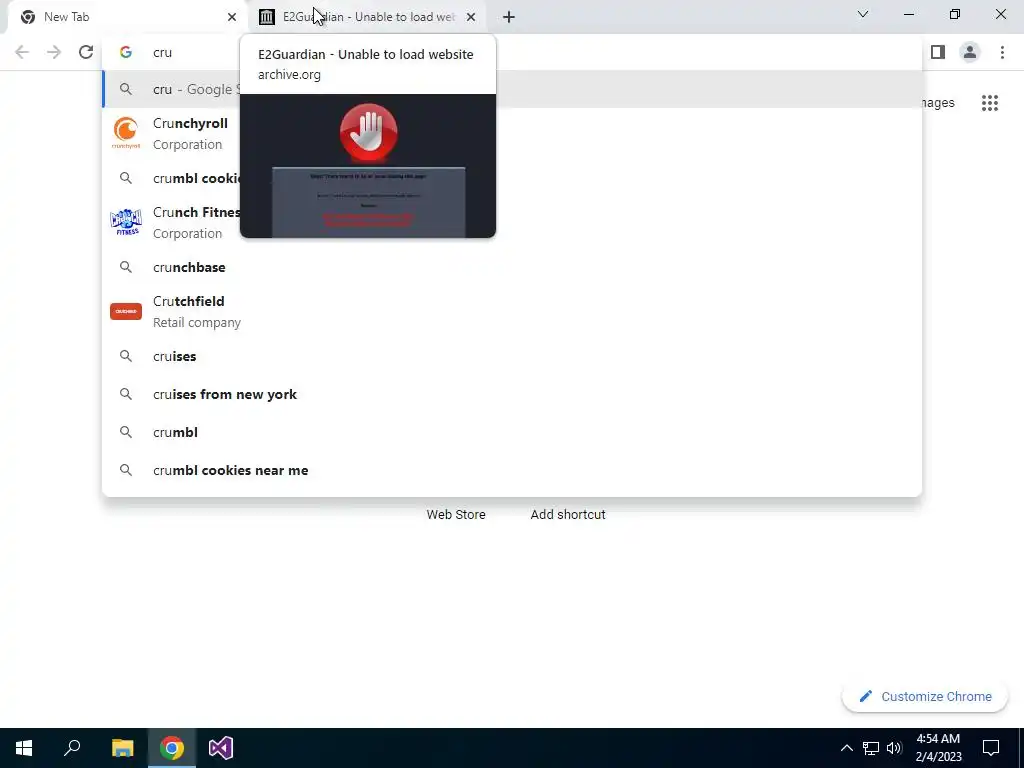1024x768 pixels.
Task: Select the Crunch Fitness suggestion
Action: (512, 223)
